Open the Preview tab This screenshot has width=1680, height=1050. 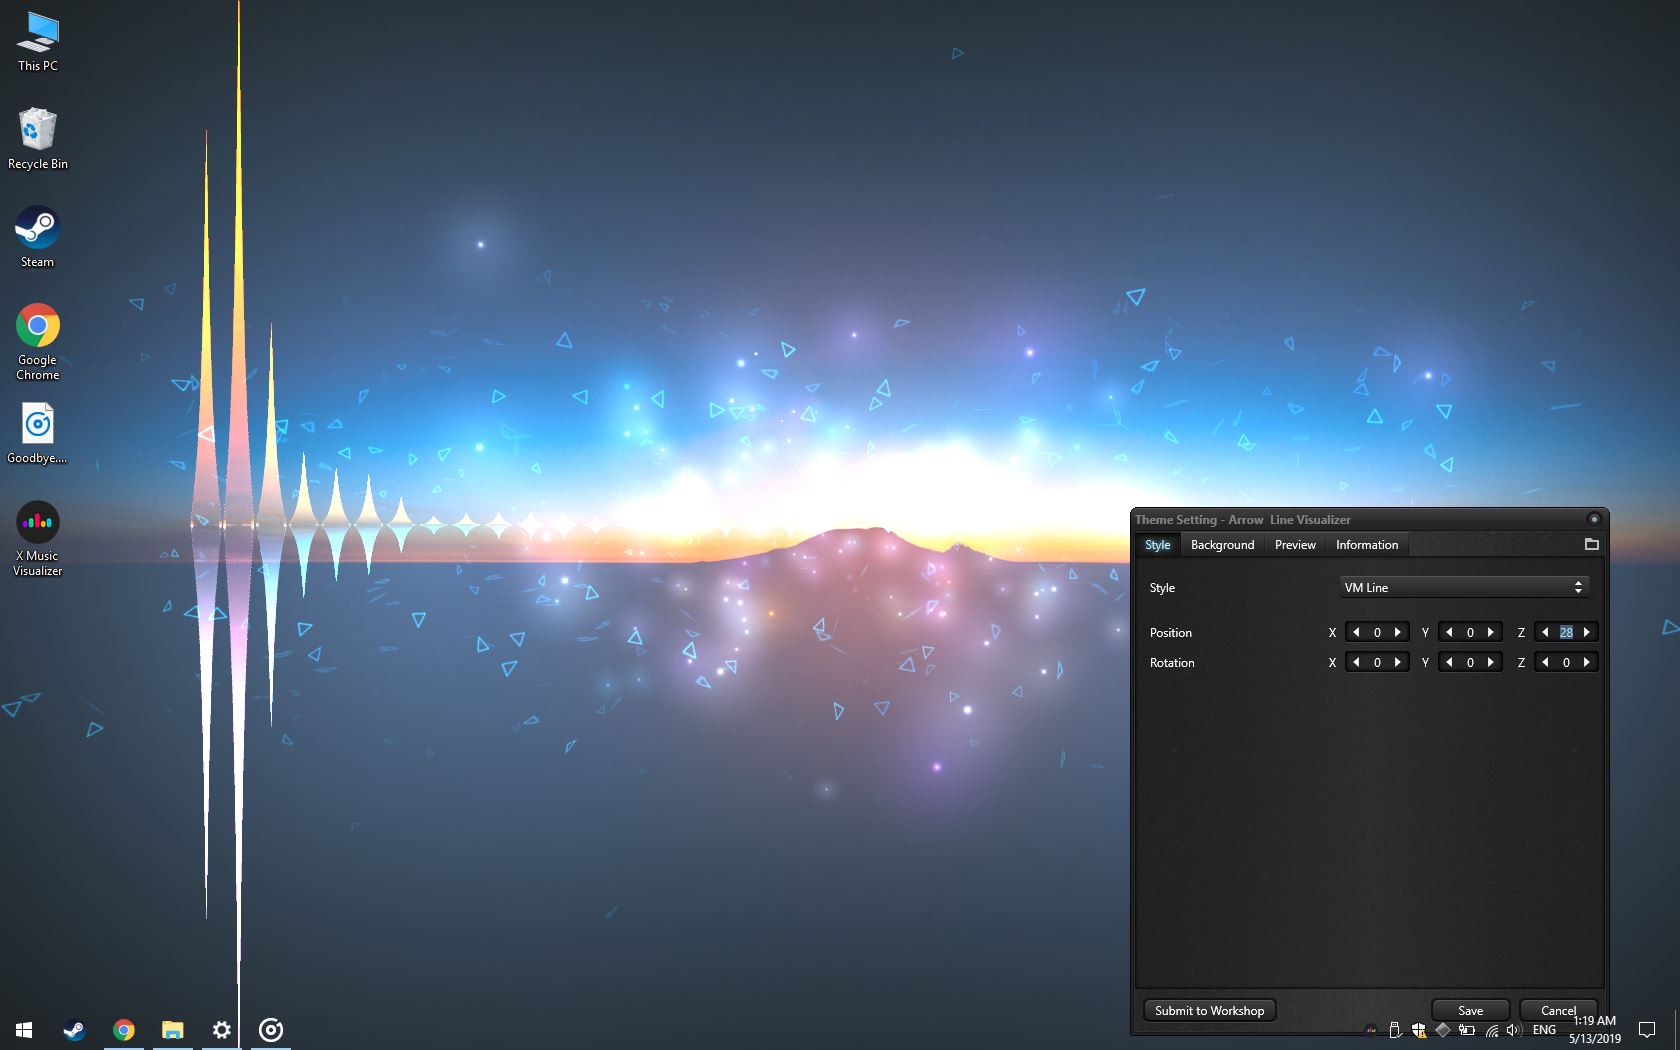pos(1295,545)
